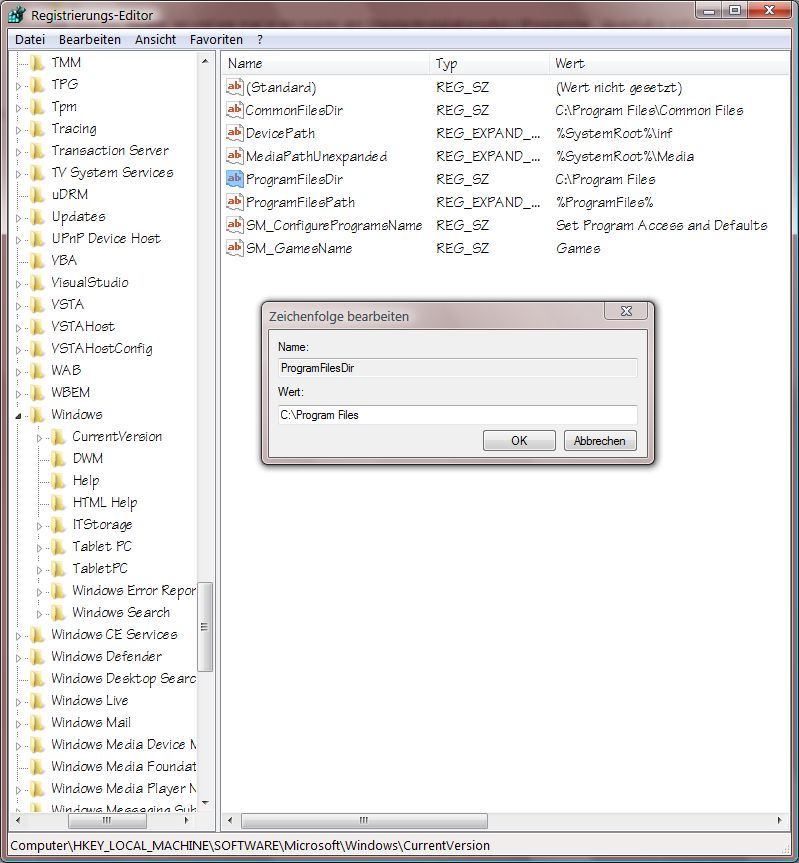Collapse the Windows tree node

point(18,416)
